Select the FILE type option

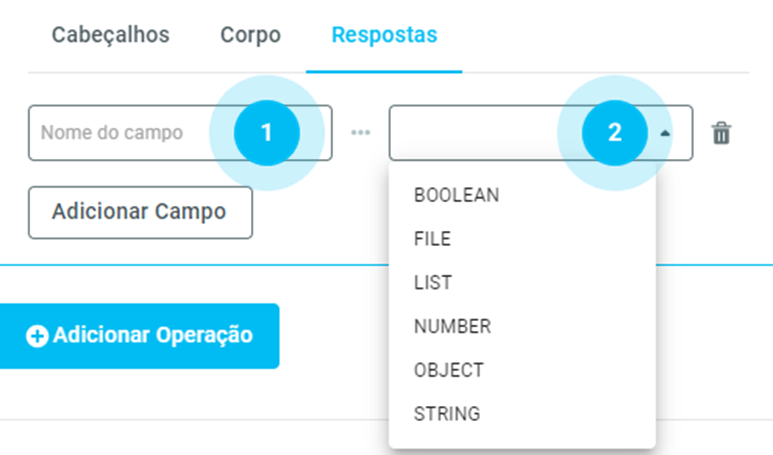[x=432, y=239]
